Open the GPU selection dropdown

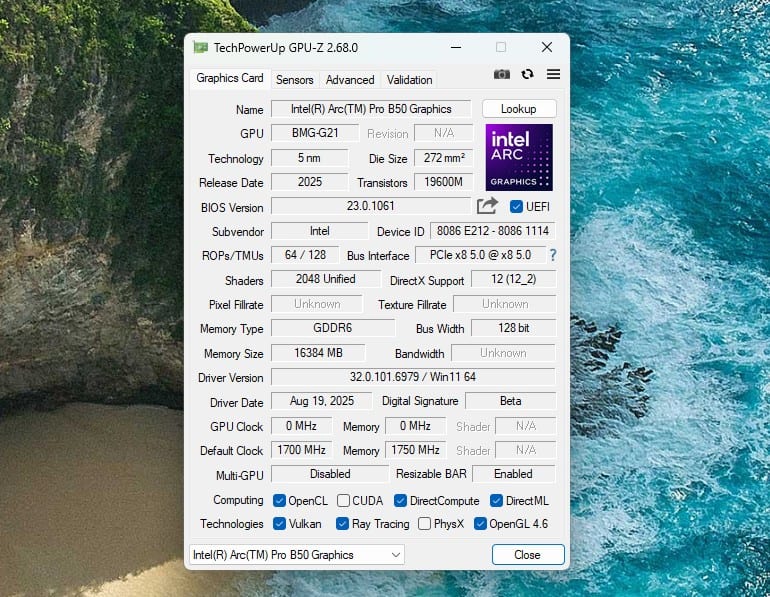coord(297,555)
